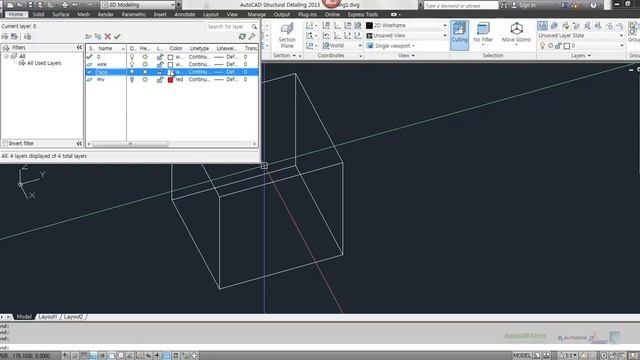
Task: Open the 2D Wireframe visual style dropdown
Action: click(x=445, y=25)
